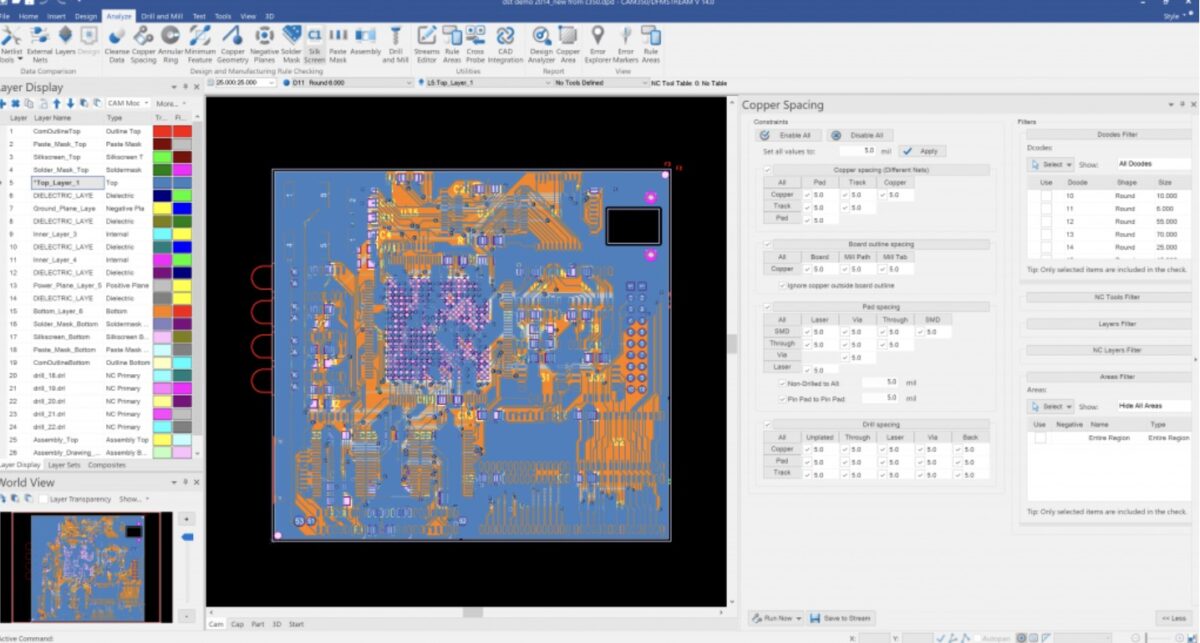This screenshot has width=1200, height=643.
Task: Open the CAM Mode dropdown in Layer Display
Action: click(x=127, y=103)
